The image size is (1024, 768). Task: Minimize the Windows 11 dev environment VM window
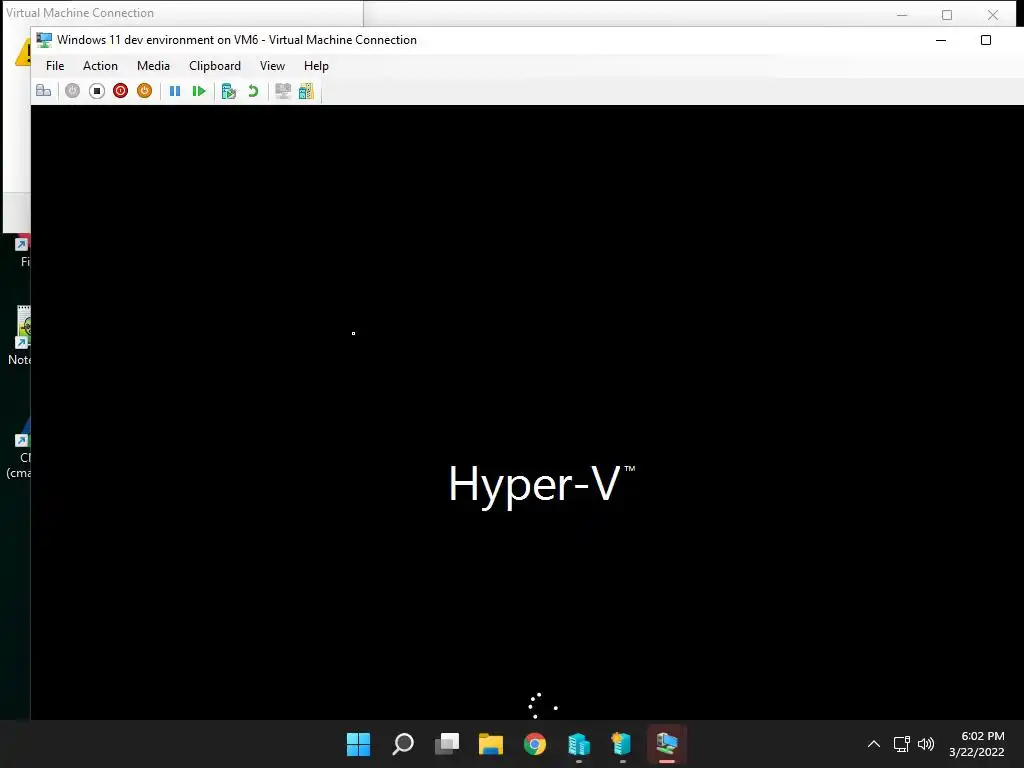pos(941,40)
